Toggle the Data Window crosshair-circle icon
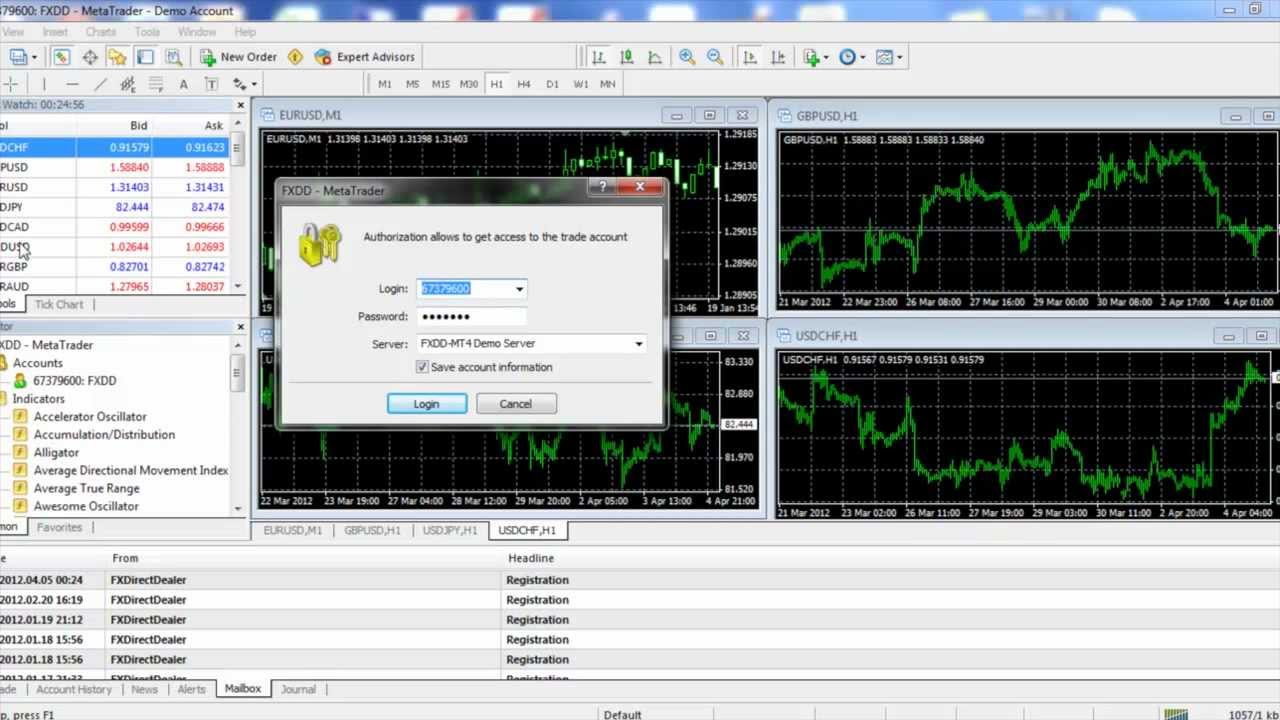 coord(89,57)
